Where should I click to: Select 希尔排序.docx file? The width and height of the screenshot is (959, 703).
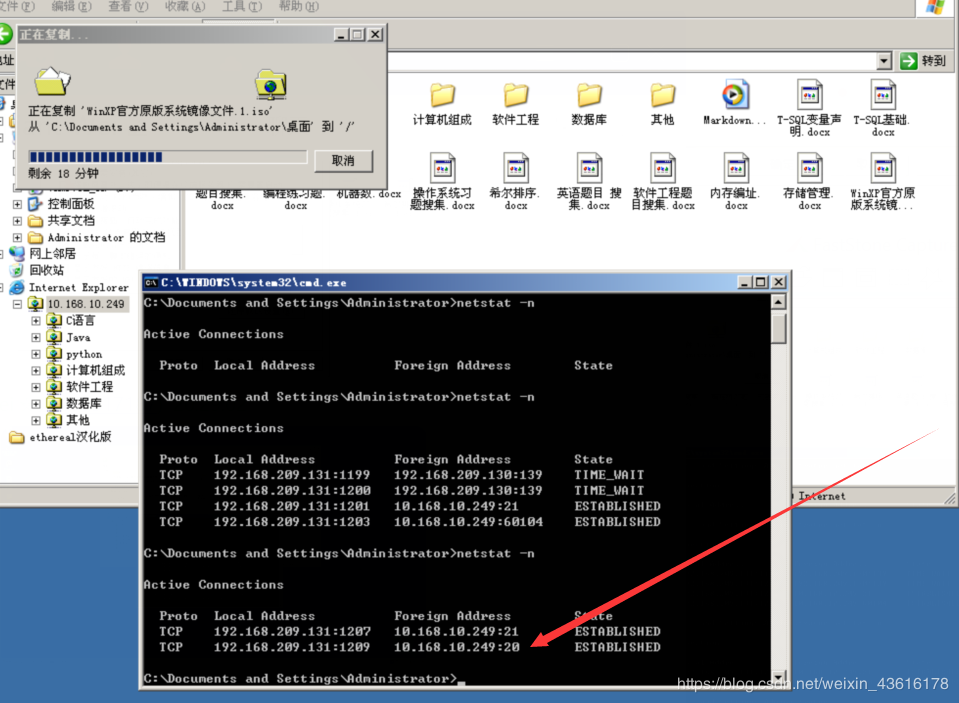coord(516,168)
